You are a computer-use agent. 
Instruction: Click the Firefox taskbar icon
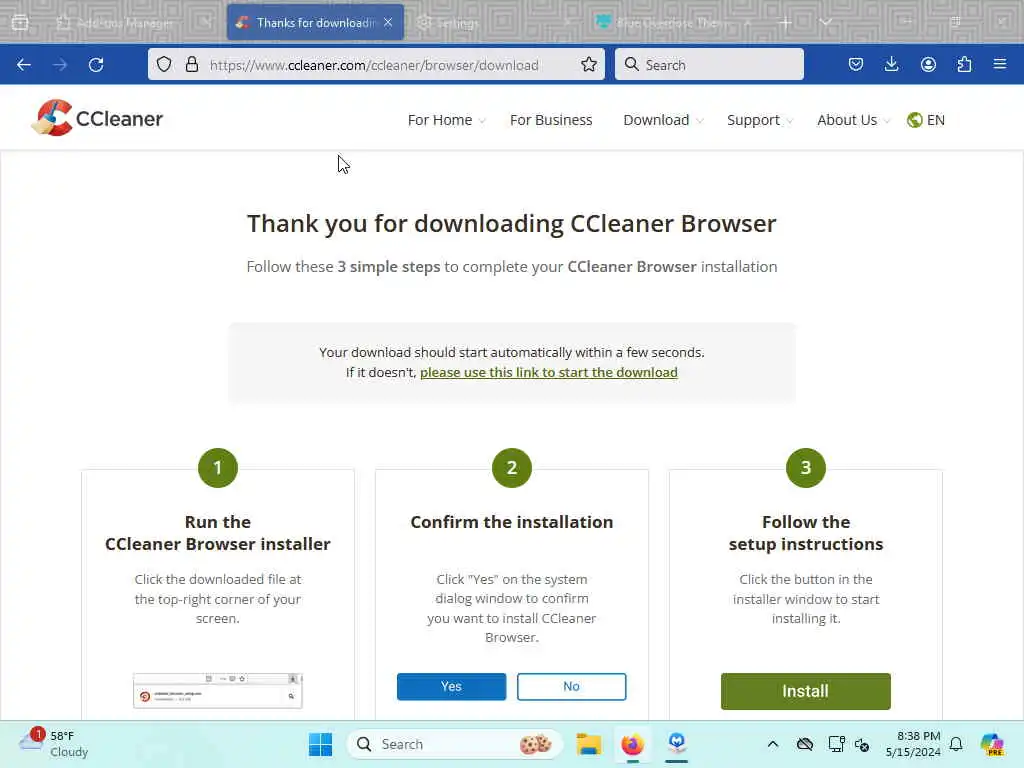tap(632, 744)
